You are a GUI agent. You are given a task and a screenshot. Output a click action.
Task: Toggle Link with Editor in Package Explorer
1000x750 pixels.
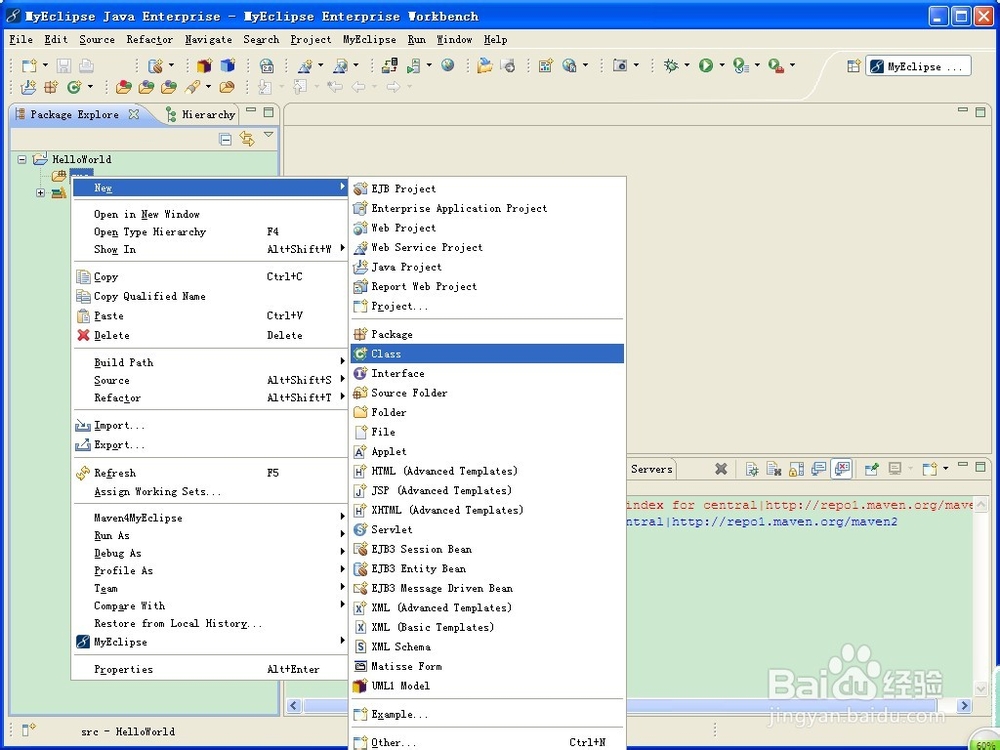247,138
